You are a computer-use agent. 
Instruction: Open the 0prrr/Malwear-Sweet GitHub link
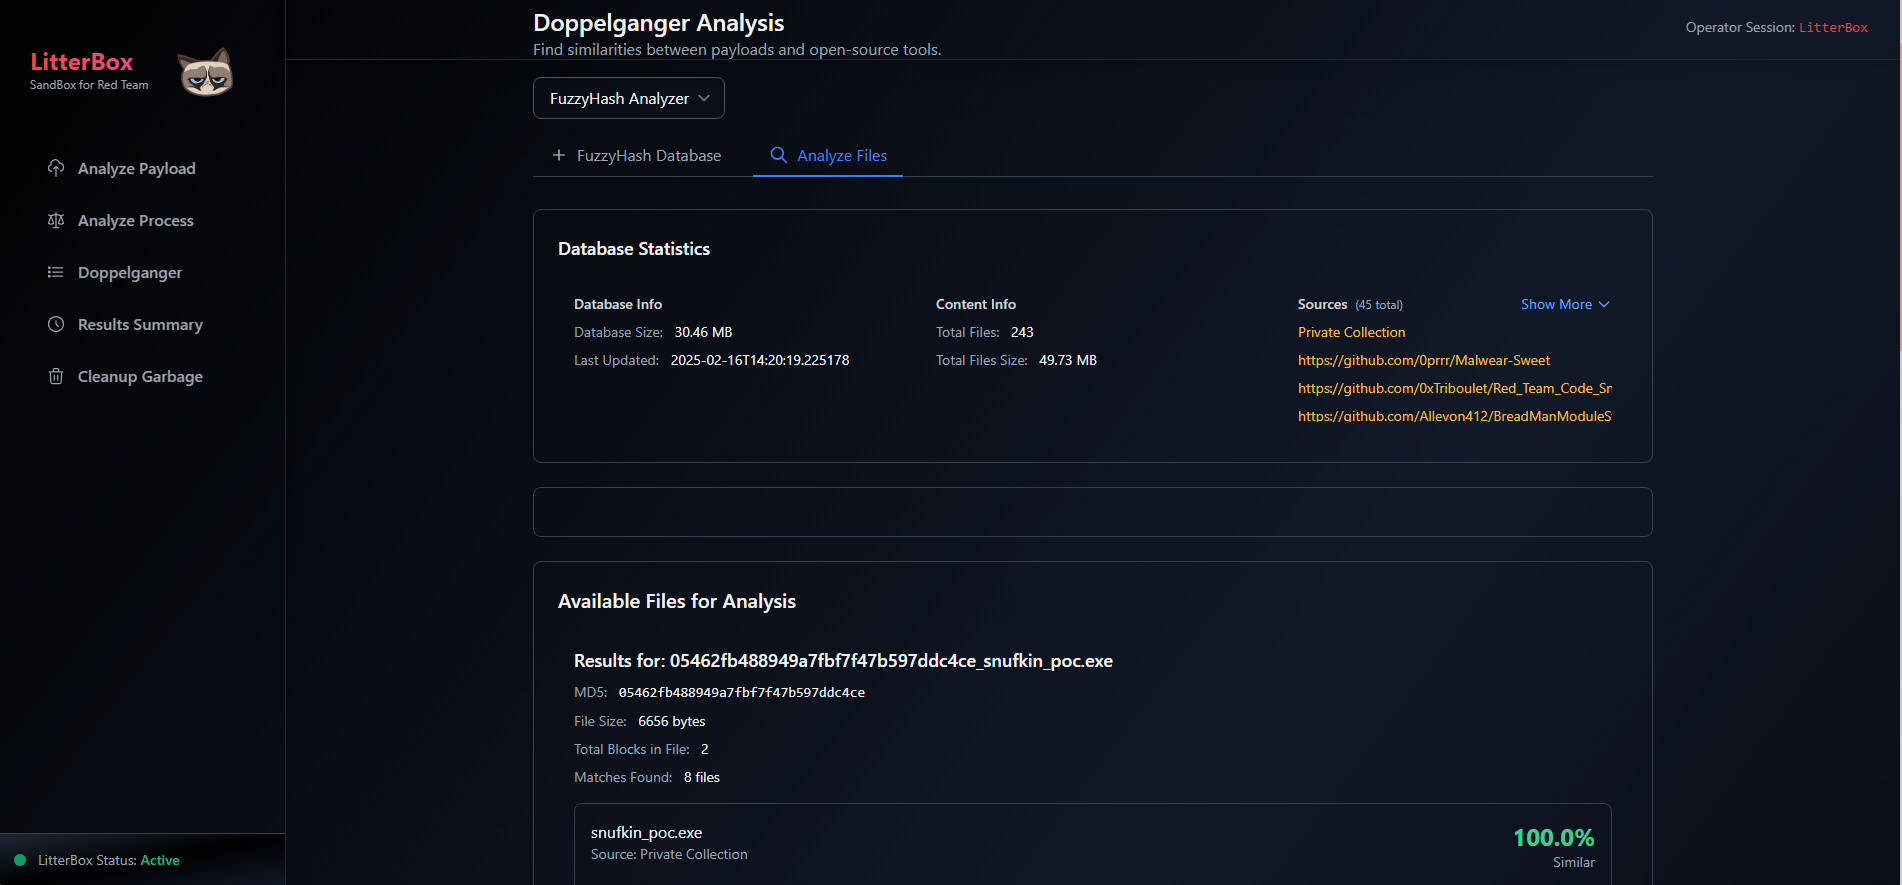click(1424, 360)
